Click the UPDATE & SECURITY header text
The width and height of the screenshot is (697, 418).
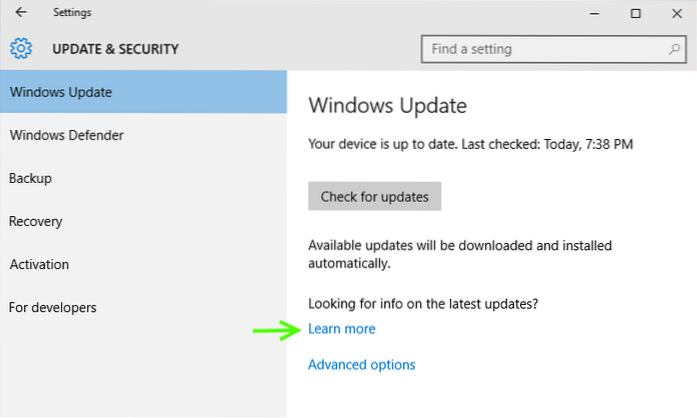[x=115, y=48]
